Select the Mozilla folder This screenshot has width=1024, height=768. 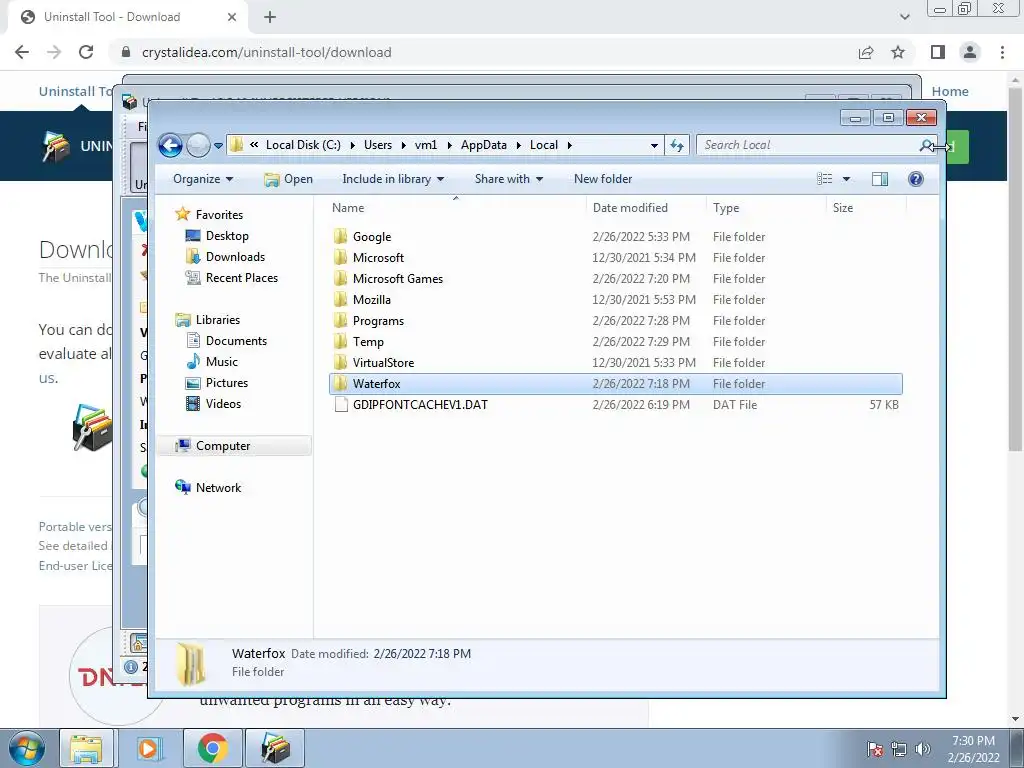coord(372,300)
